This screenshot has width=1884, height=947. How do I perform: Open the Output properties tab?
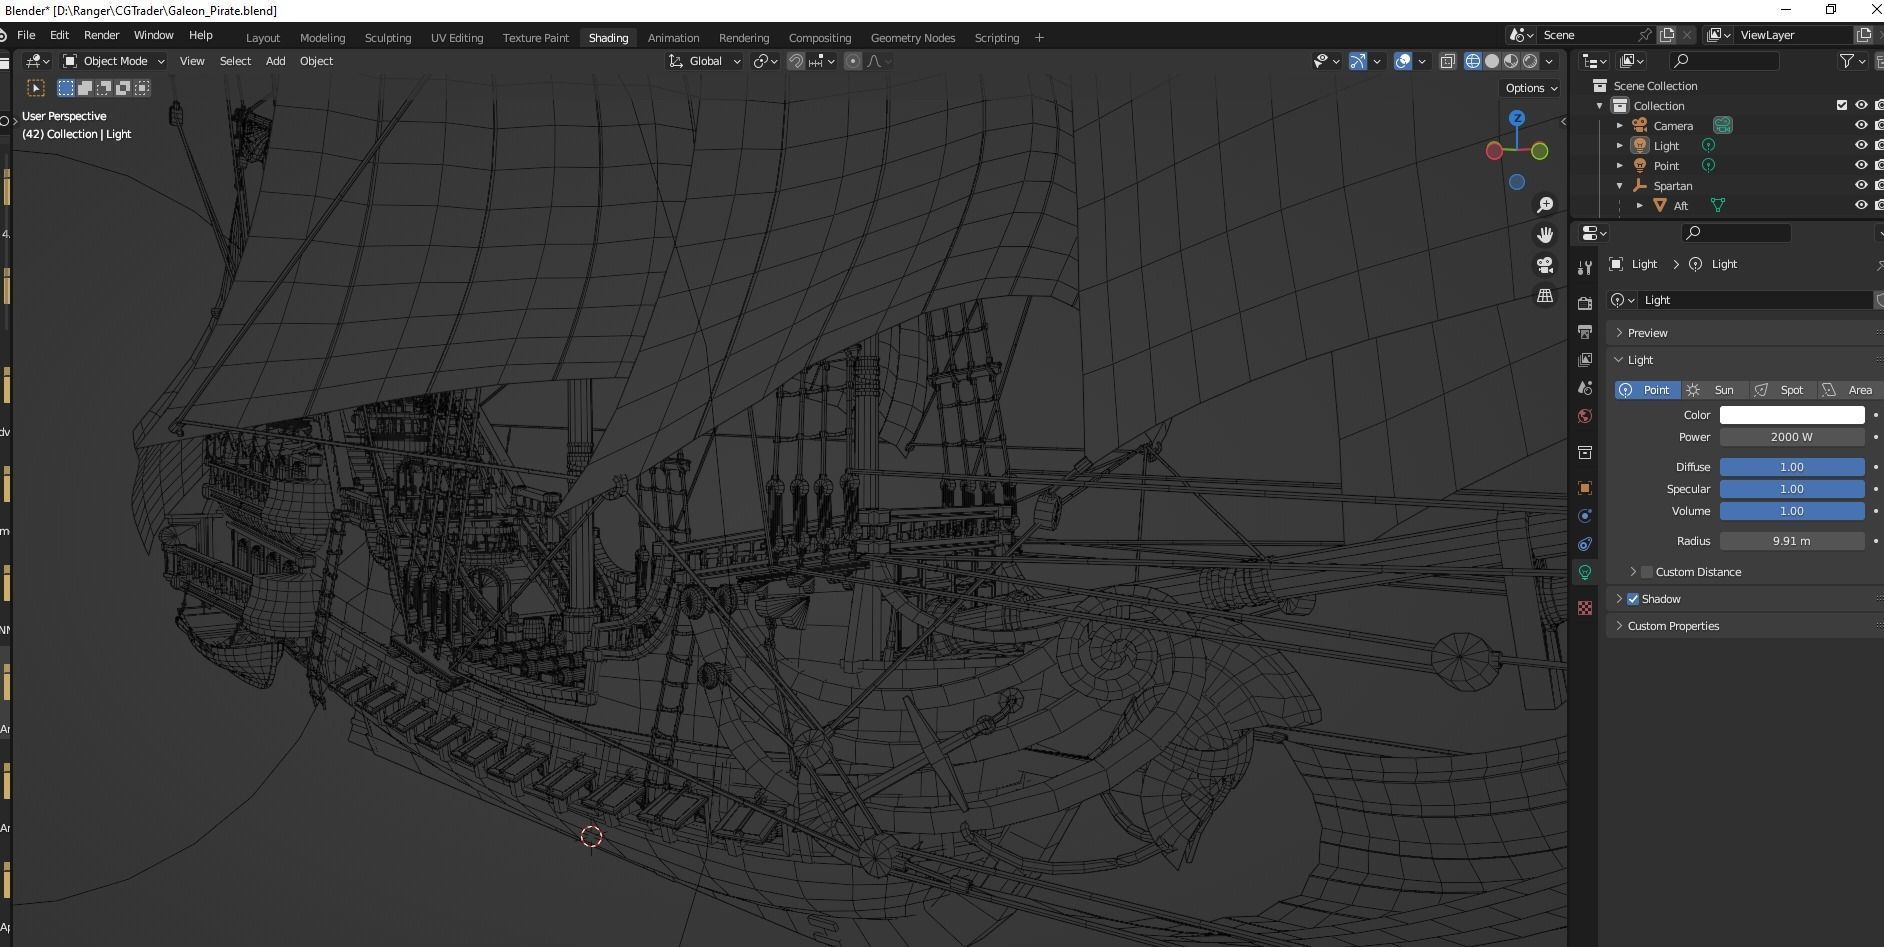point(1585,331)
